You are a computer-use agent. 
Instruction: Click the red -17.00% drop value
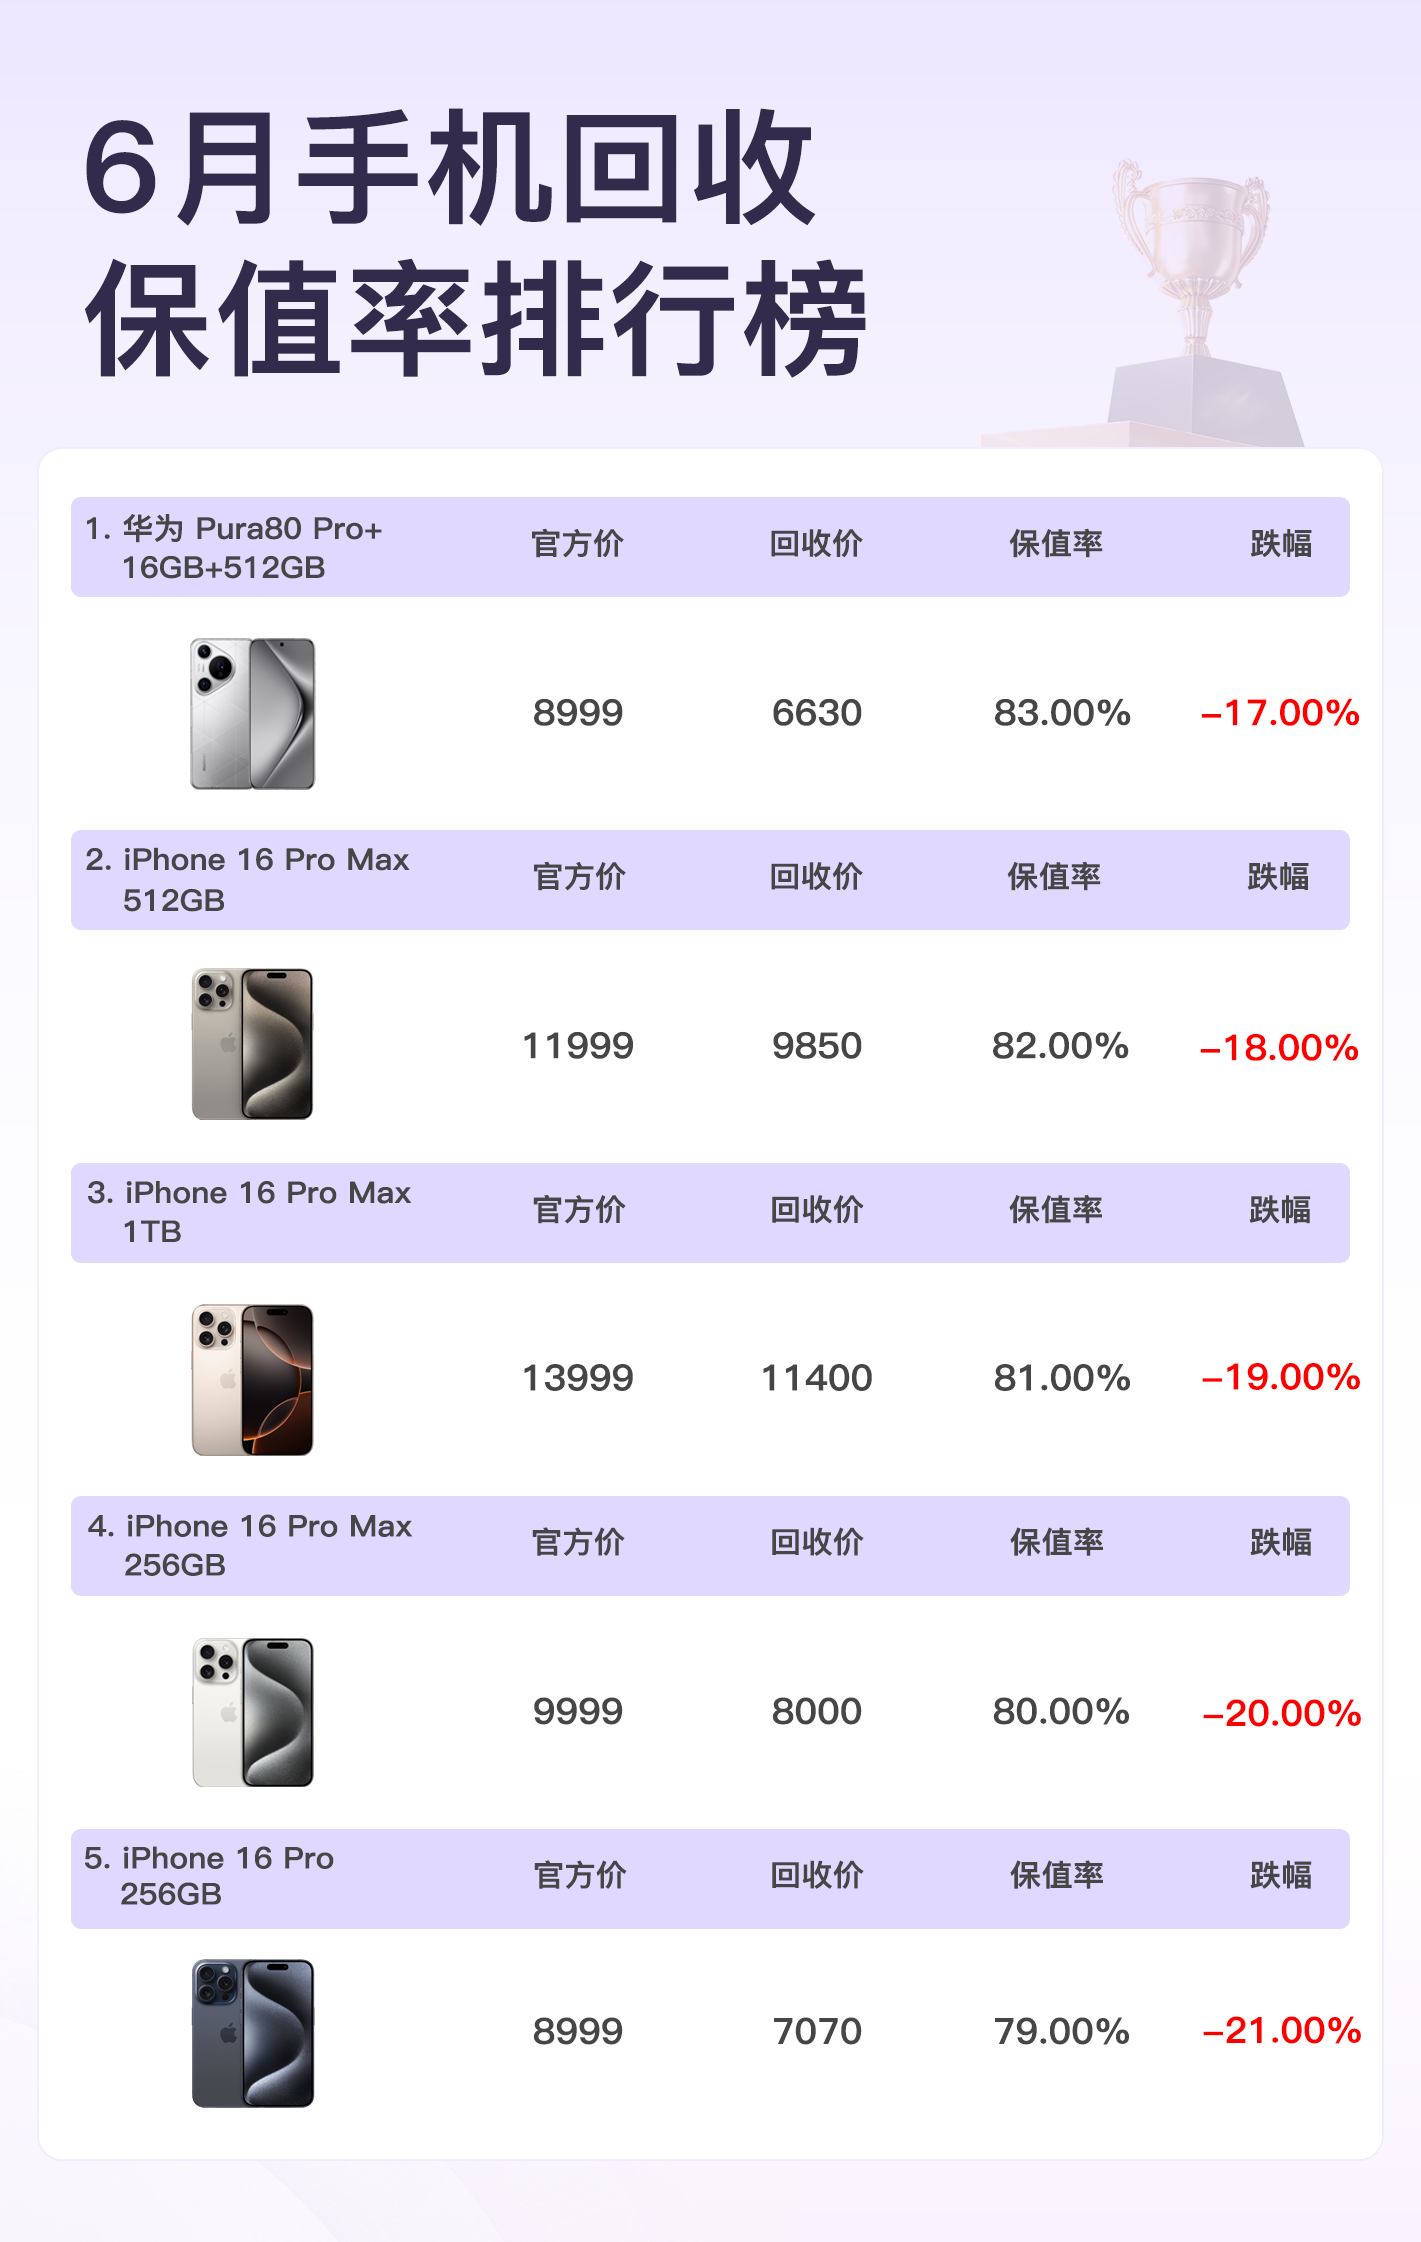[x=1280, y=713]
